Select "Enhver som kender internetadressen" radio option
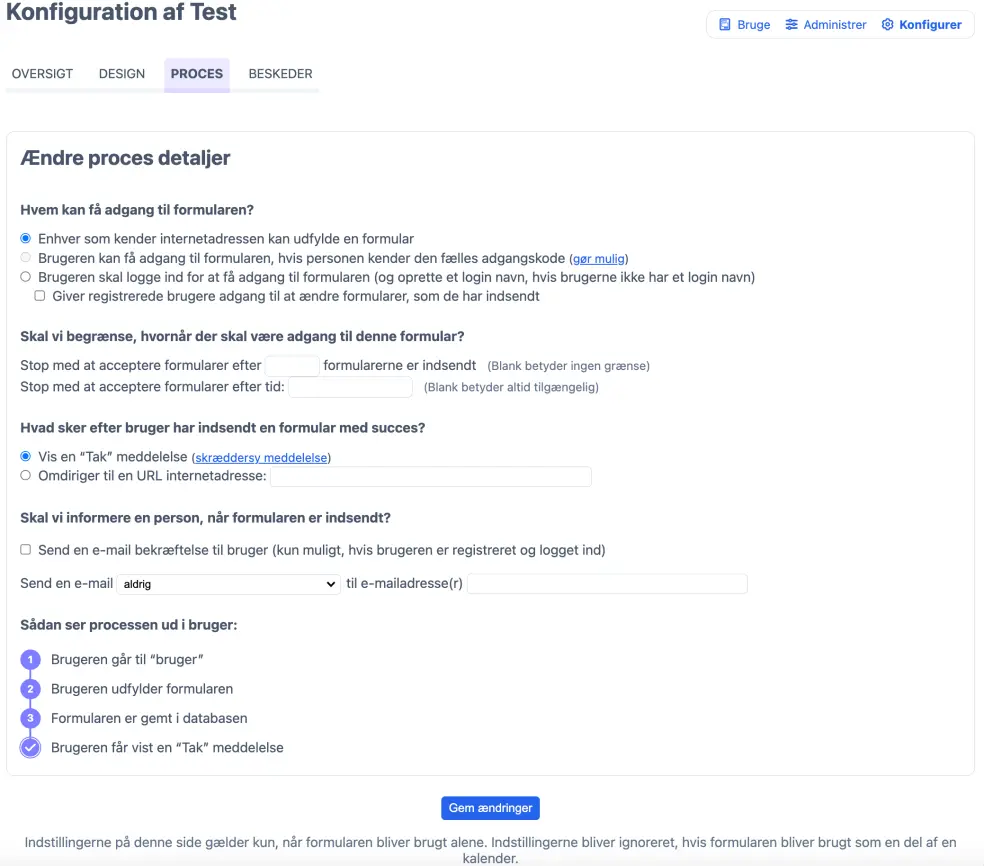Viewport: 984px width, 866px height. coord(26,239)
